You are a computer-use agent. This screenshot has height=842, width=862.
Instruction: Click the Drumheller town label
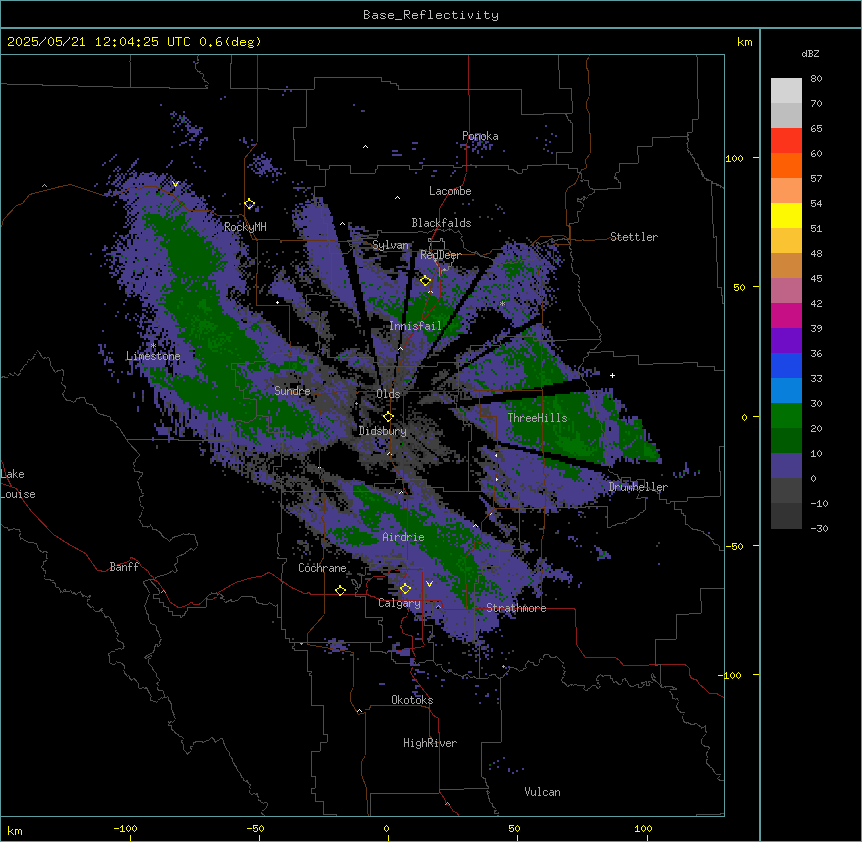coord(638,487)
